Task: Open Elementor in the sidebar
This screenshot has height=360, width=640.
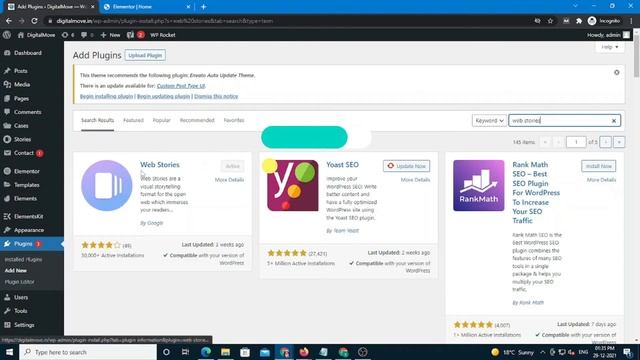Action: click(27, 171)
